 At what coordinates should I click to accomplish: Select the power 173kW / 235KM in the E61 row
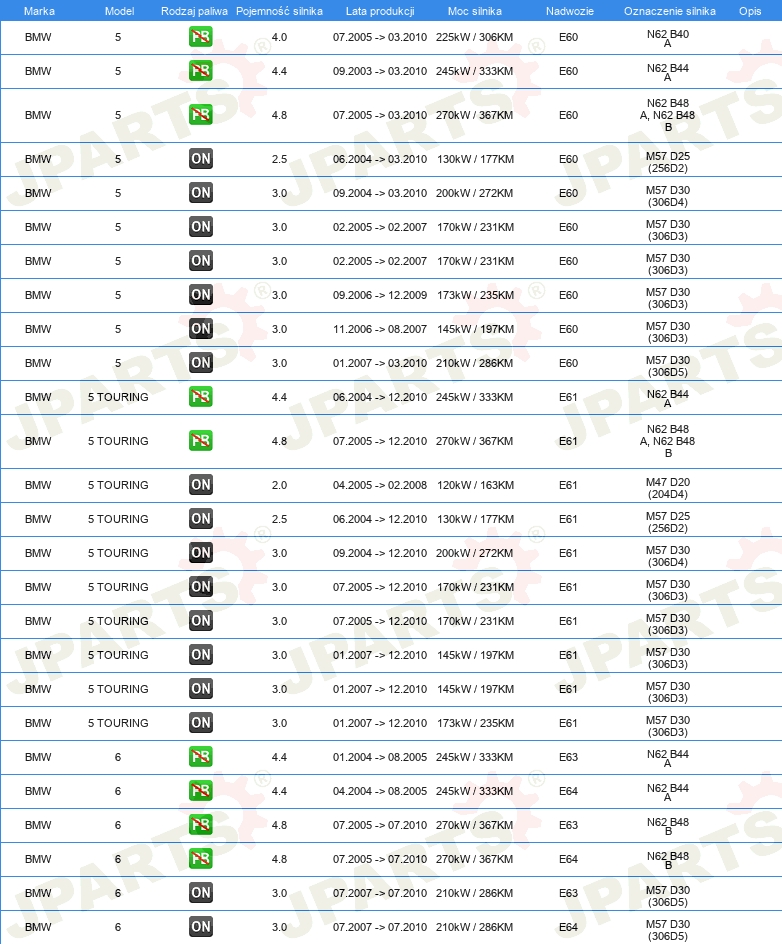click(x=476, y=723)
